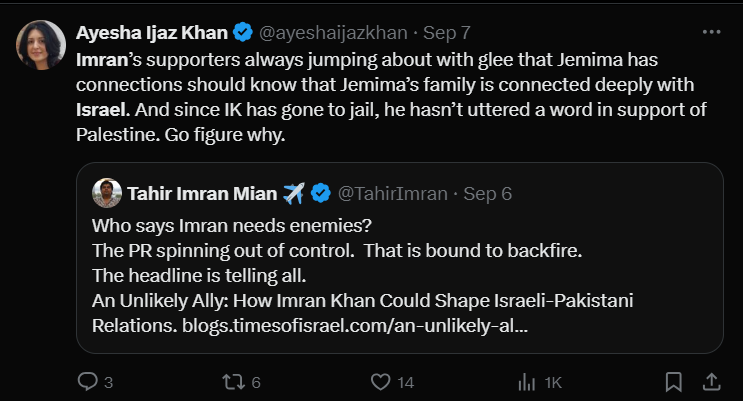Image resolution: width=743 pixels, height=401 pixels.
Task: Bookmark this tweet
Action: click(675, 381)
